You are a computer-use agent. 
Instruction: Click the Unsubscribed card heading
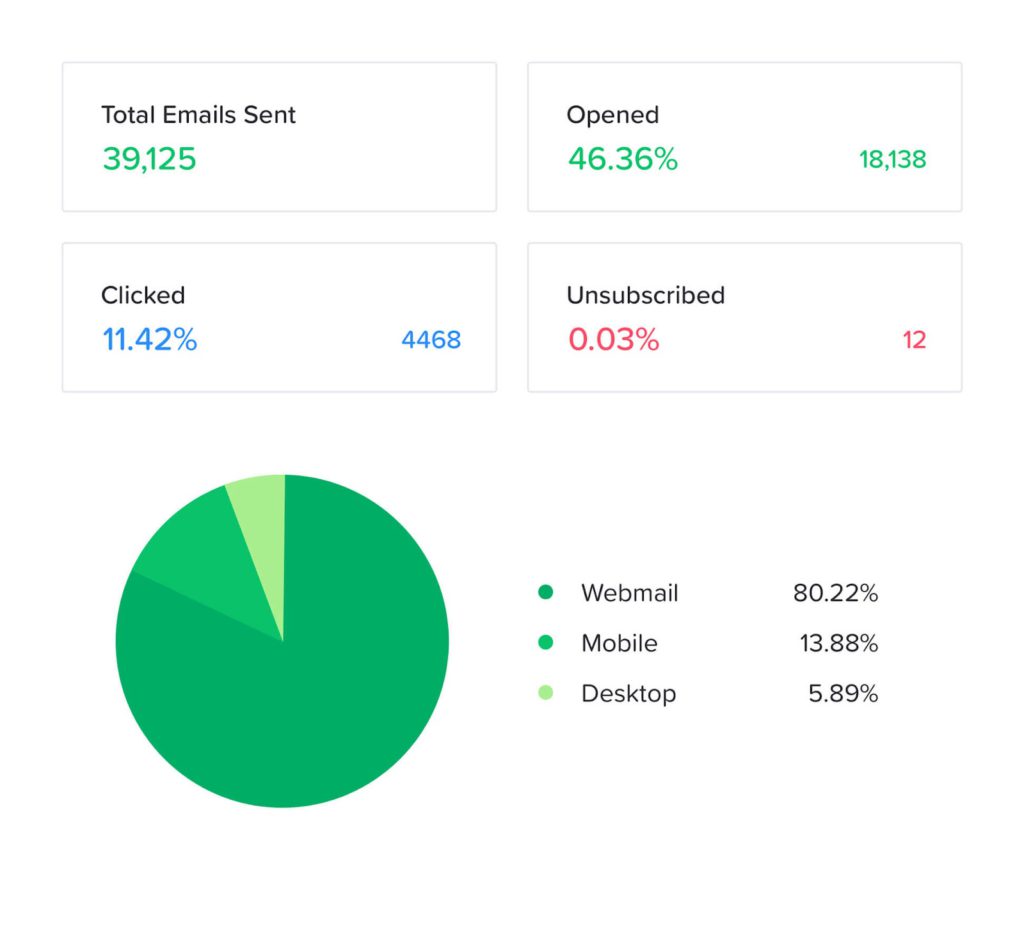click(645, 295)
